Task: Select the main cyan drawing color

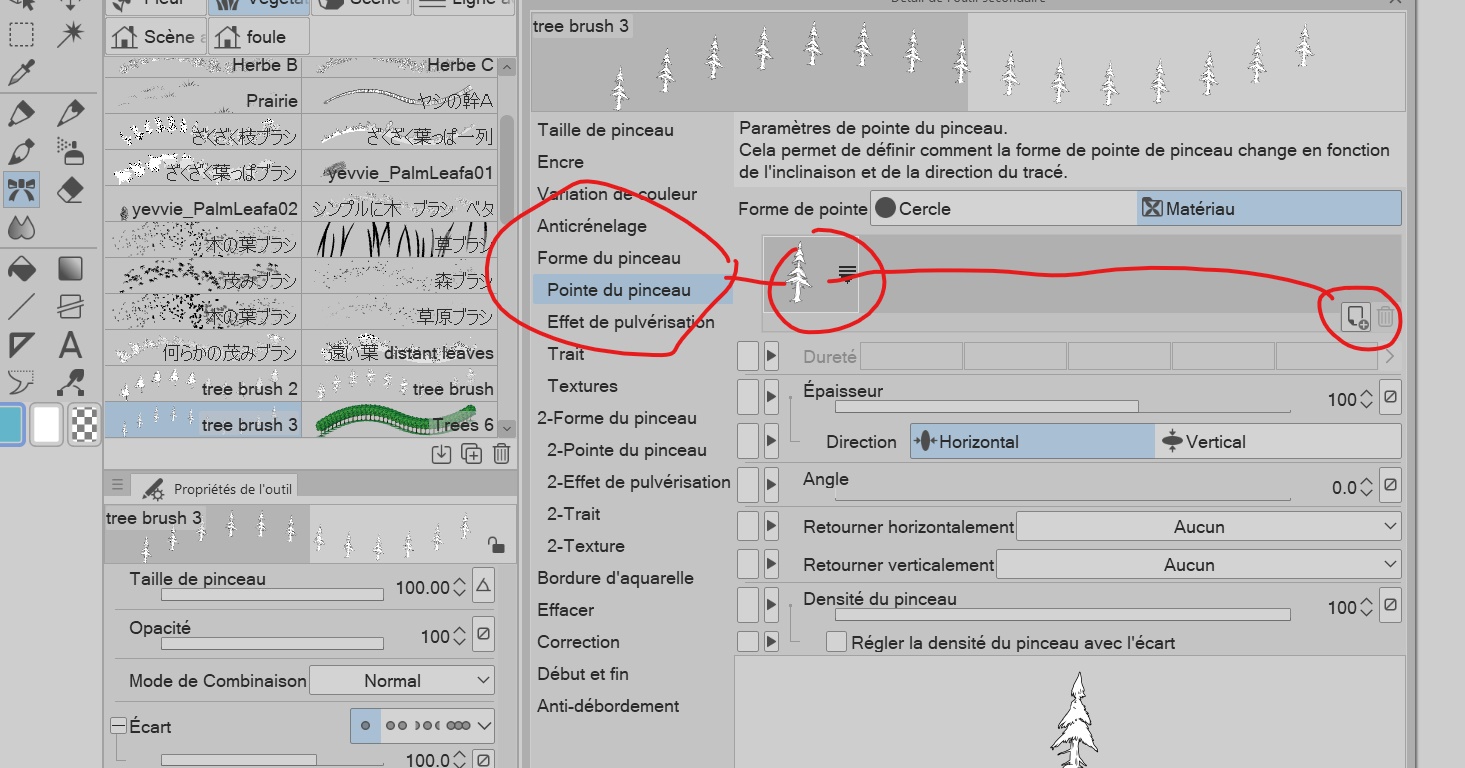Action: click(x=9, y=424)
